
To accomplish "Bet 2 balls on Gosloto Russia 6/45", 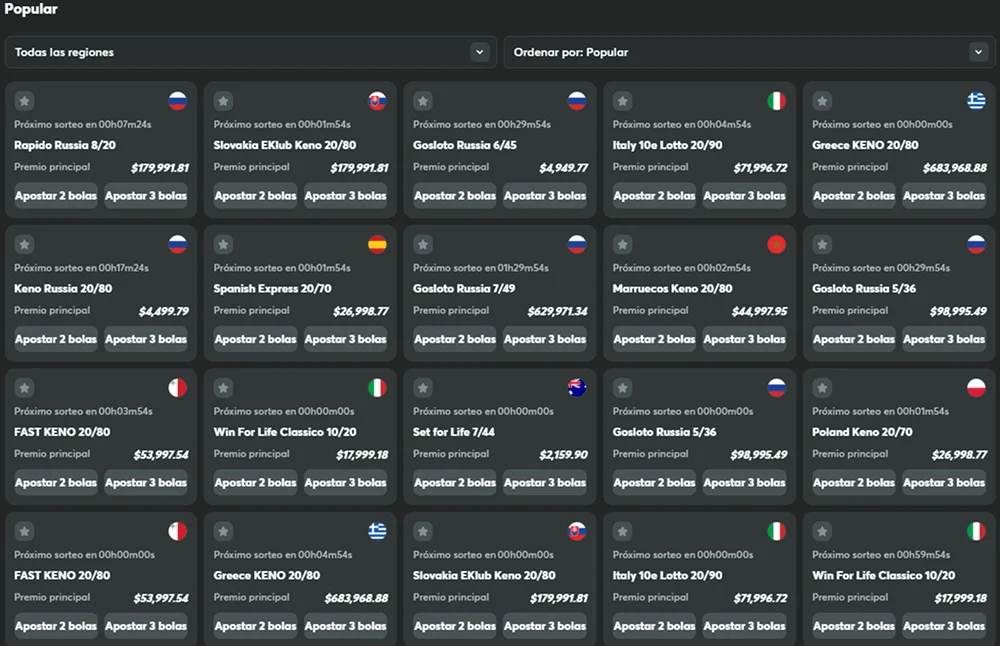I will (x=455, y=196).
